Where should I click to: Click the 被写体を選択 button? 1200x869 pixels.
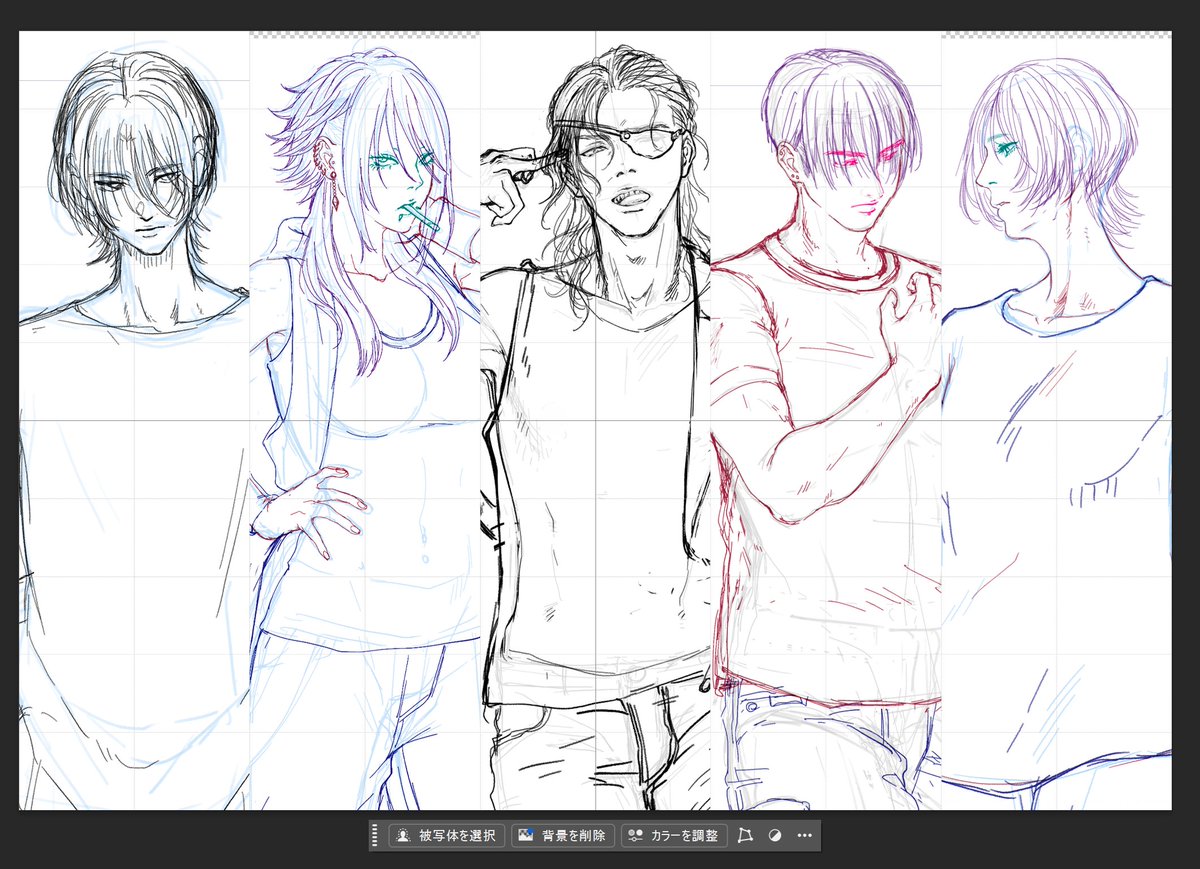pyautogui.click(x=447, y=835)
